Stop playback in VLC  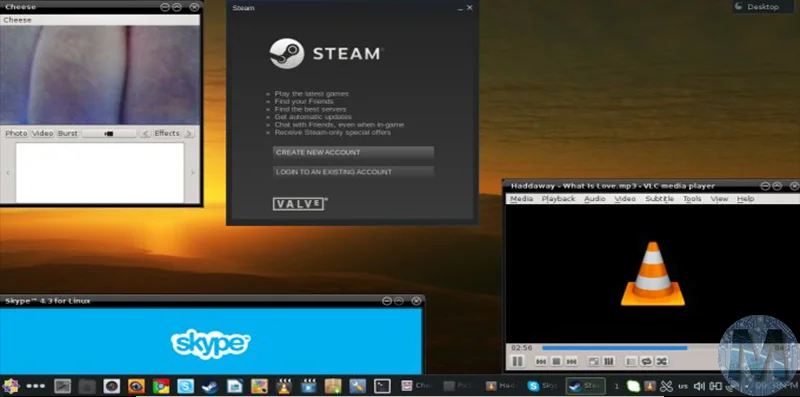[x=557, y=361]
